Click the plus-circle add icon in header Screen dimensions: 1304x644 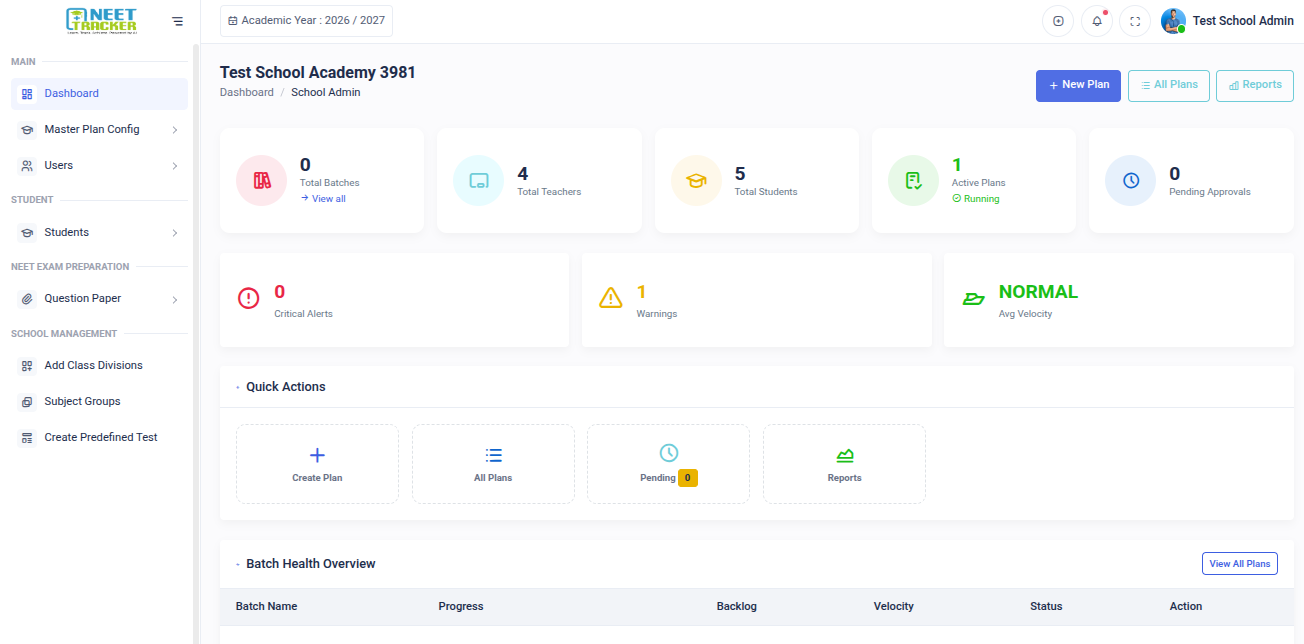[x=1058, y=21]
